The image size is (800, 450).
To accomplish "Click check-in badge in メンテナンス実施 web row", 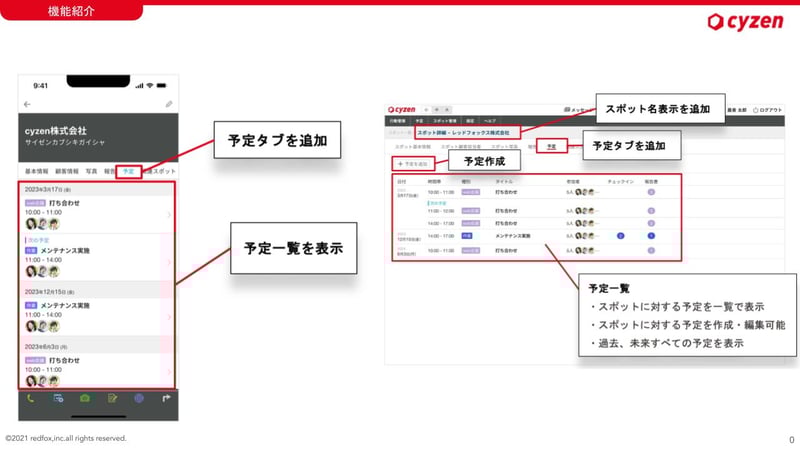I will pyautogui.click(x=620, y=236).
